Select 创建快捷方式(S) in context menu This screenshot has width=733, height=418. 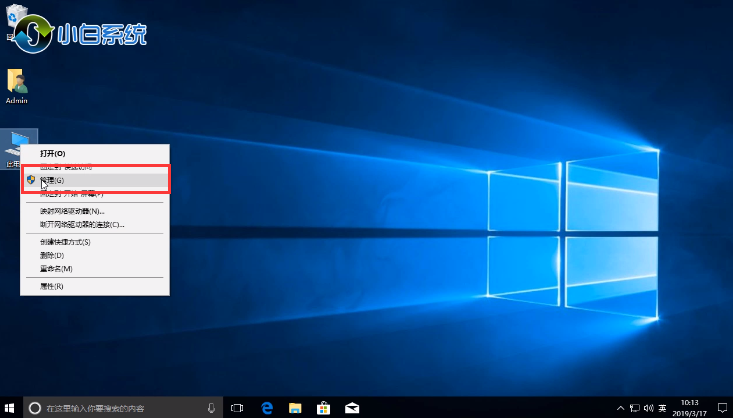pos(95,242)
